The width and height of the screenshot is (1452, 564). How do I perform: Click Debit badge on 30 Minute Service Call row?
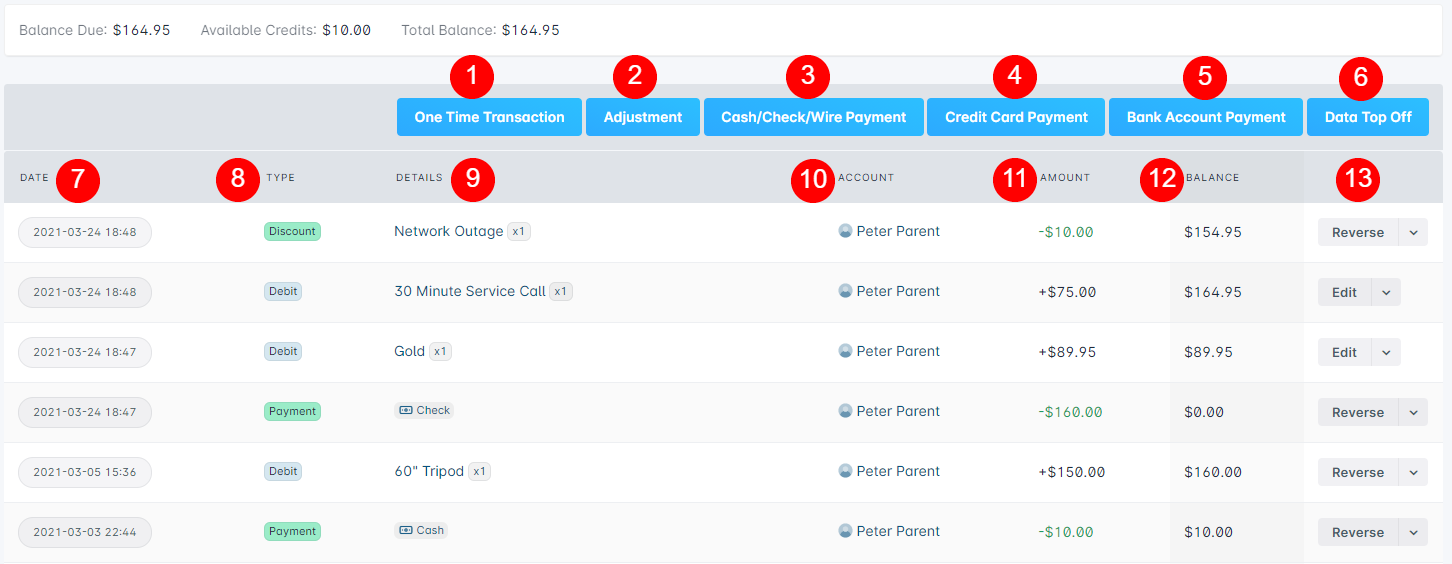(x=283, y=291)
